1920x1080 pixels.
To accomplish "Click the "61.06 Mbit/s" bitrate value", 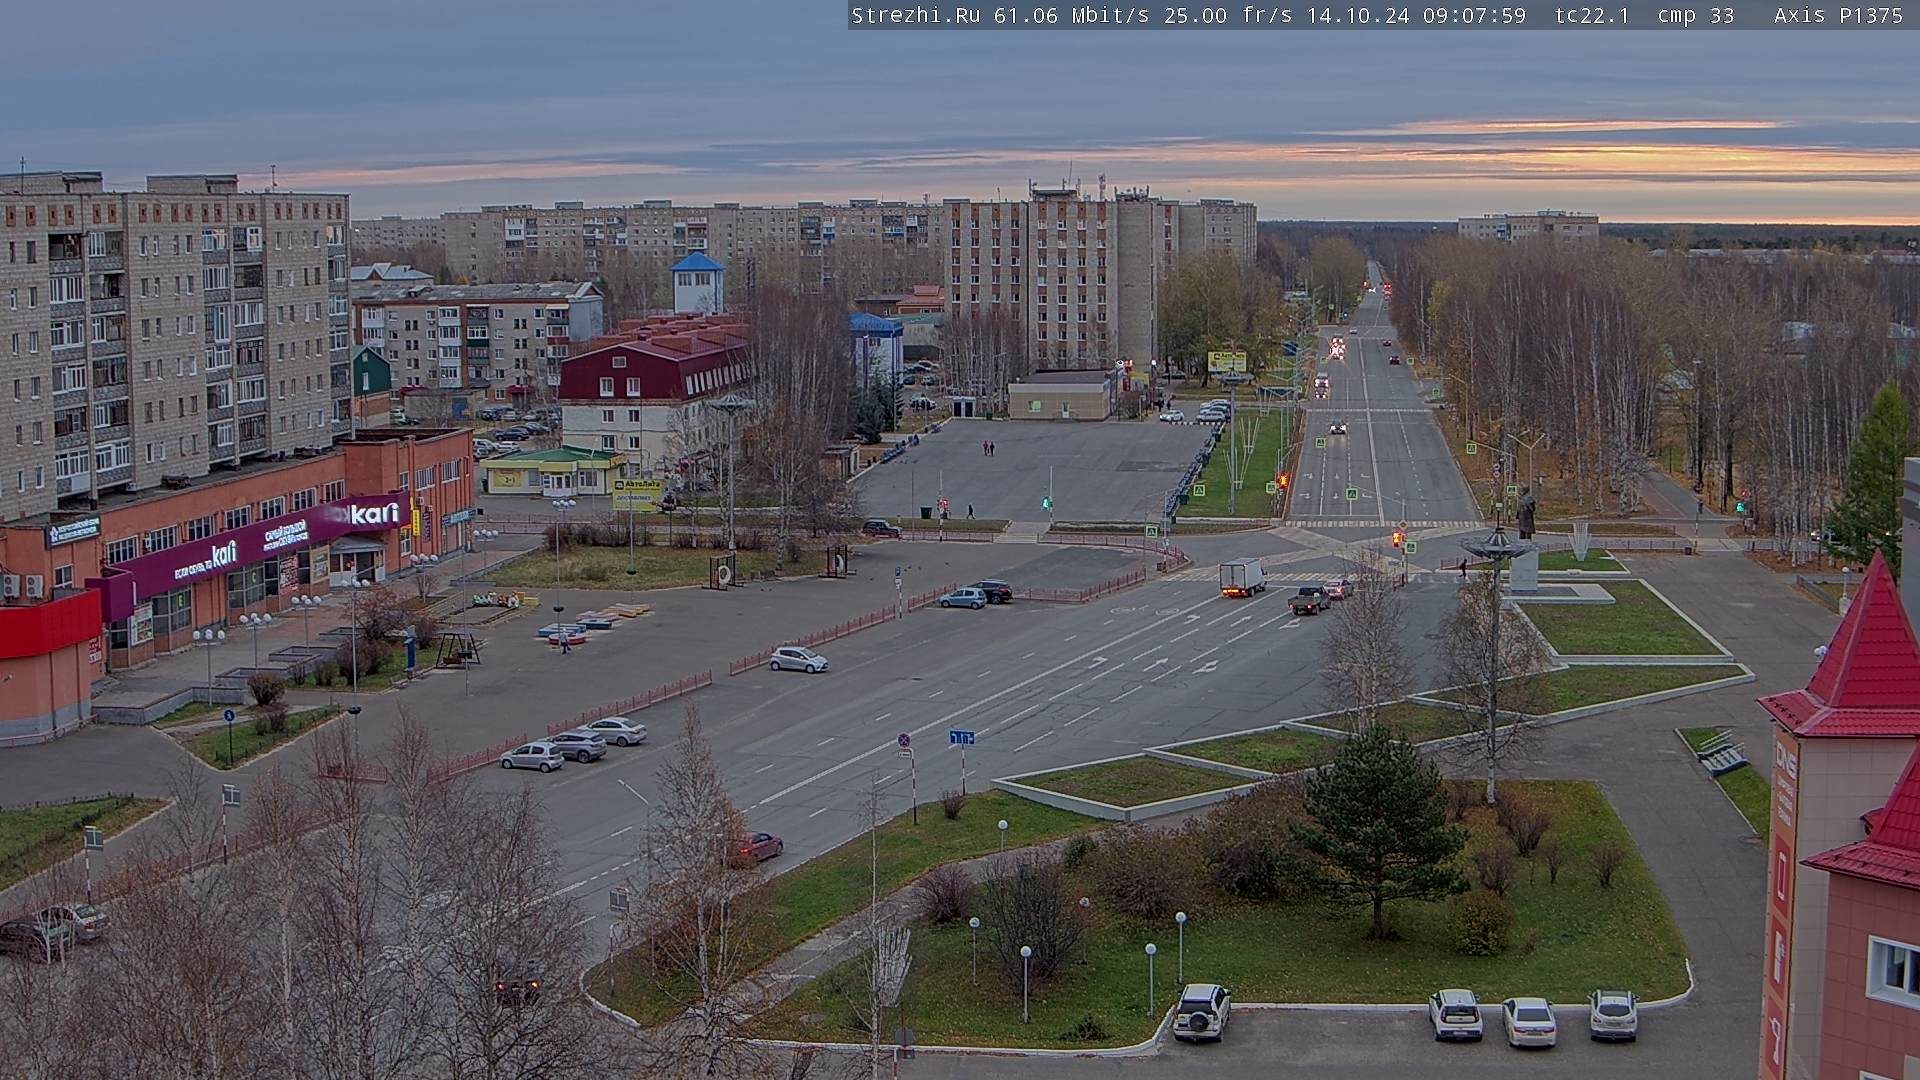I will tap(1071, 15).
